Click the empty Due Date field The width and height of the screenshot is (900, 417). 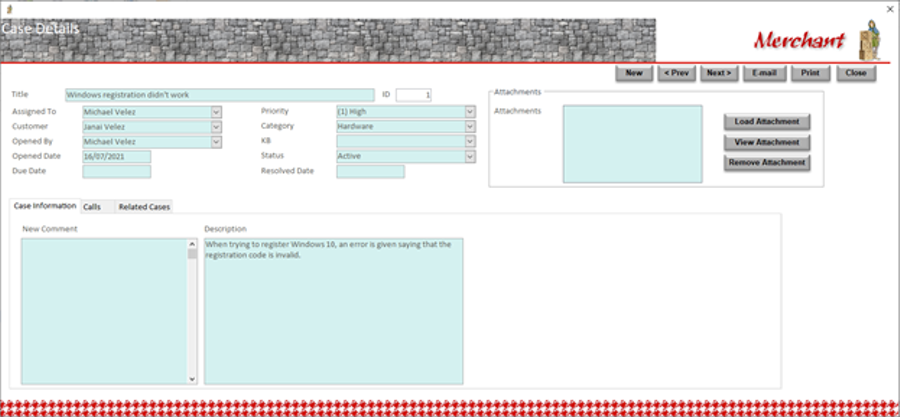point(117,172)
